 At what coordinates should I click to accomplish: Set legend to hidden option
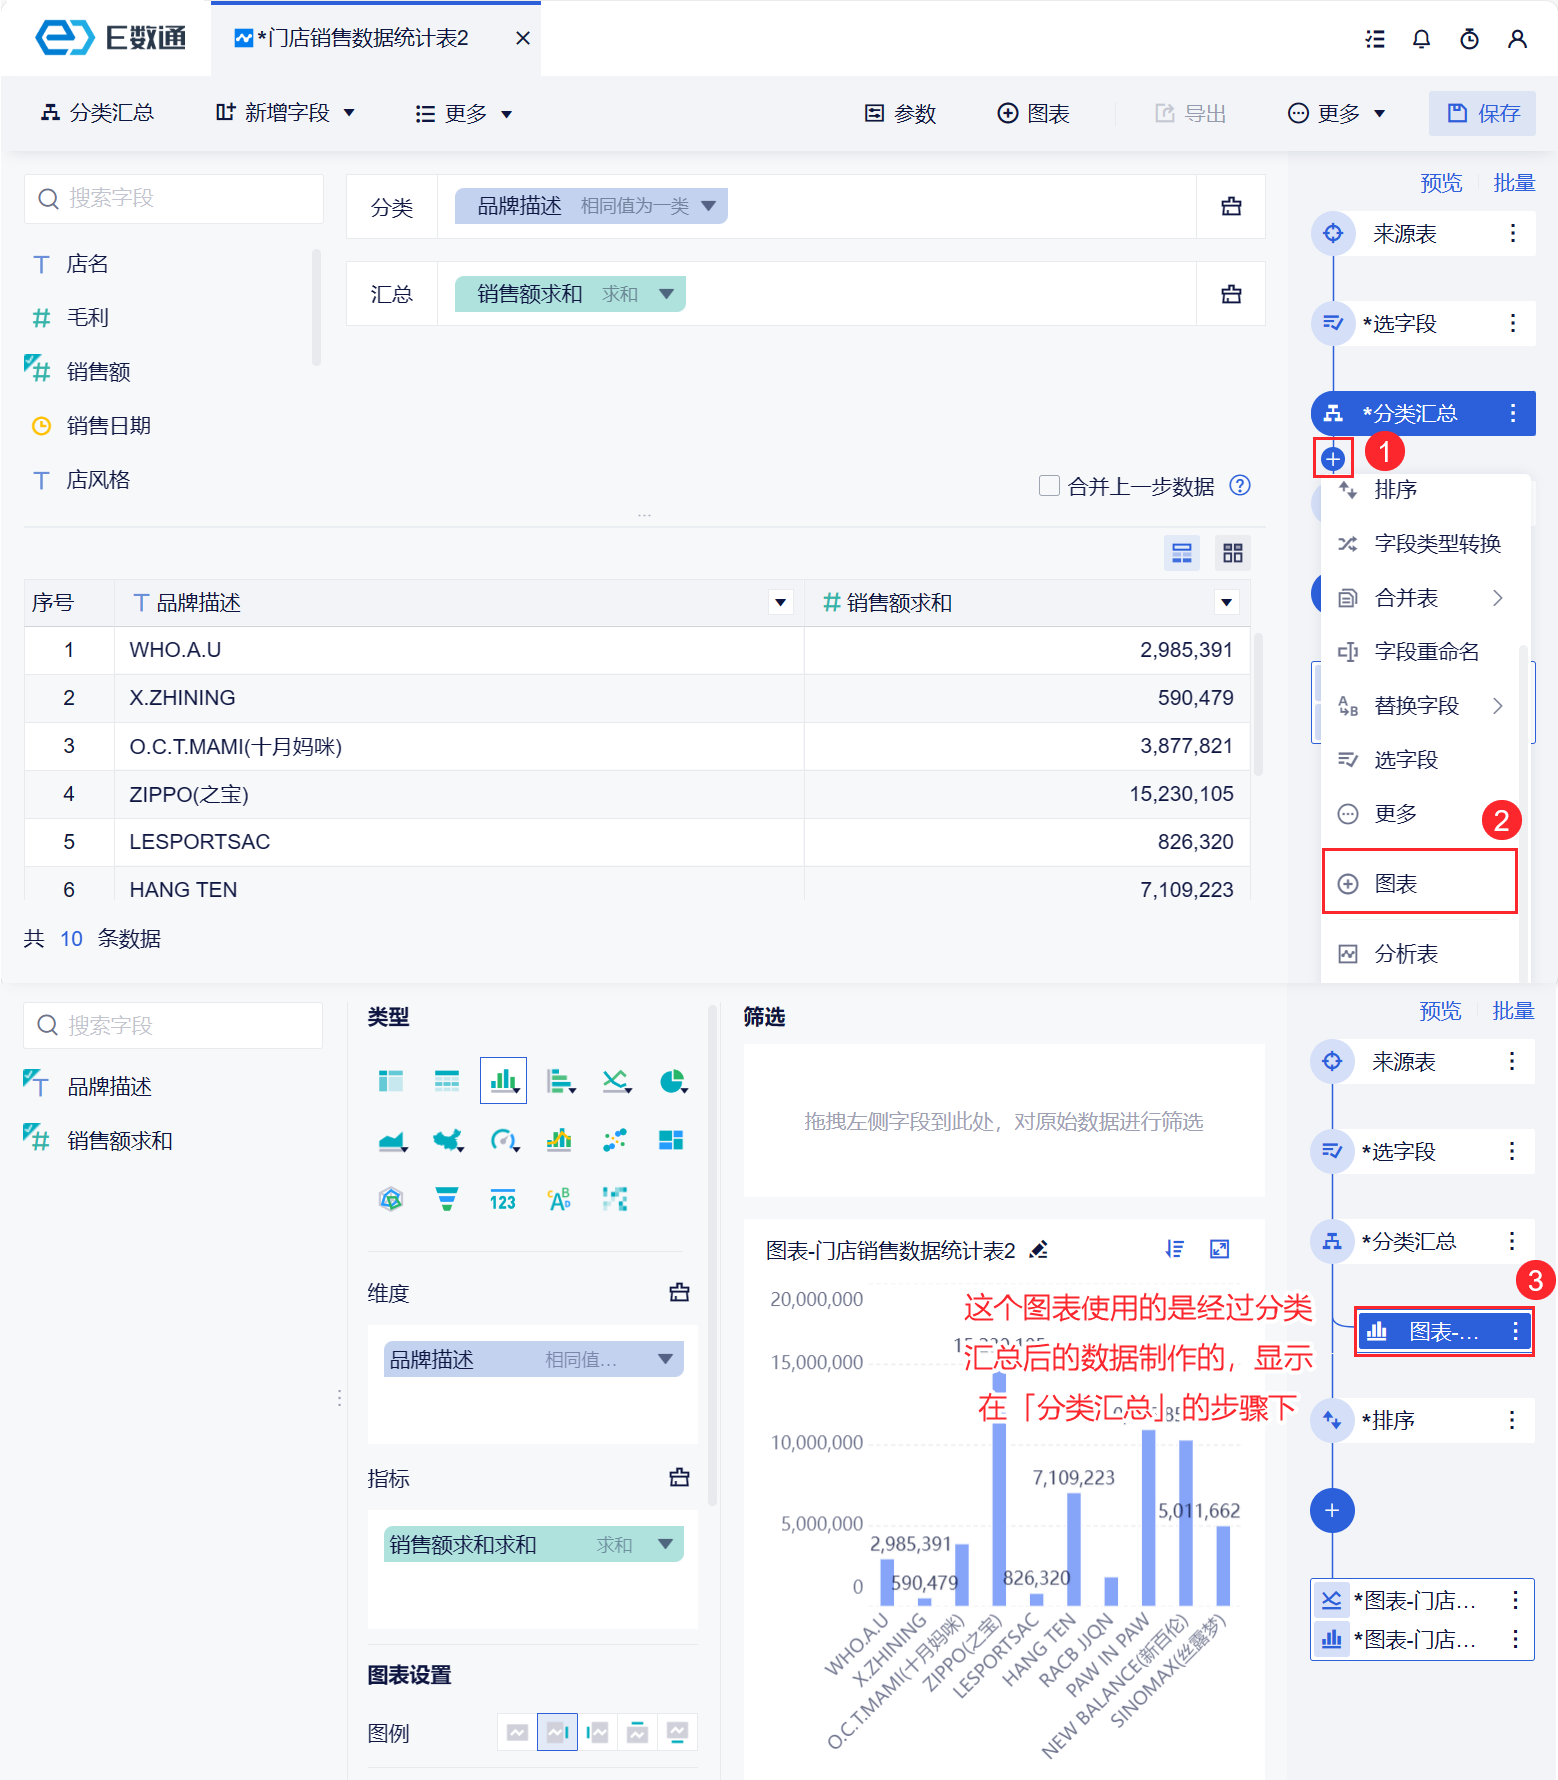(x=517, y=1732)
